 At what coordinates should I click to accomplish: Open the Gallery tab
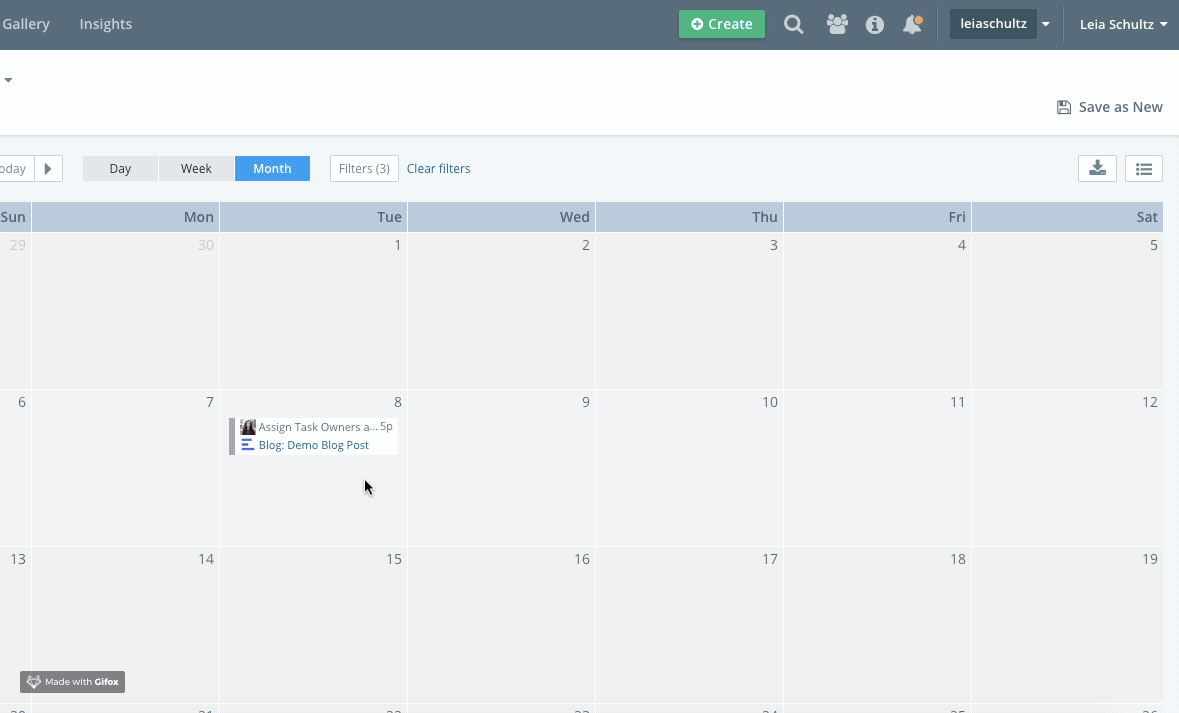pyautogui.click(x=26, y=24)
